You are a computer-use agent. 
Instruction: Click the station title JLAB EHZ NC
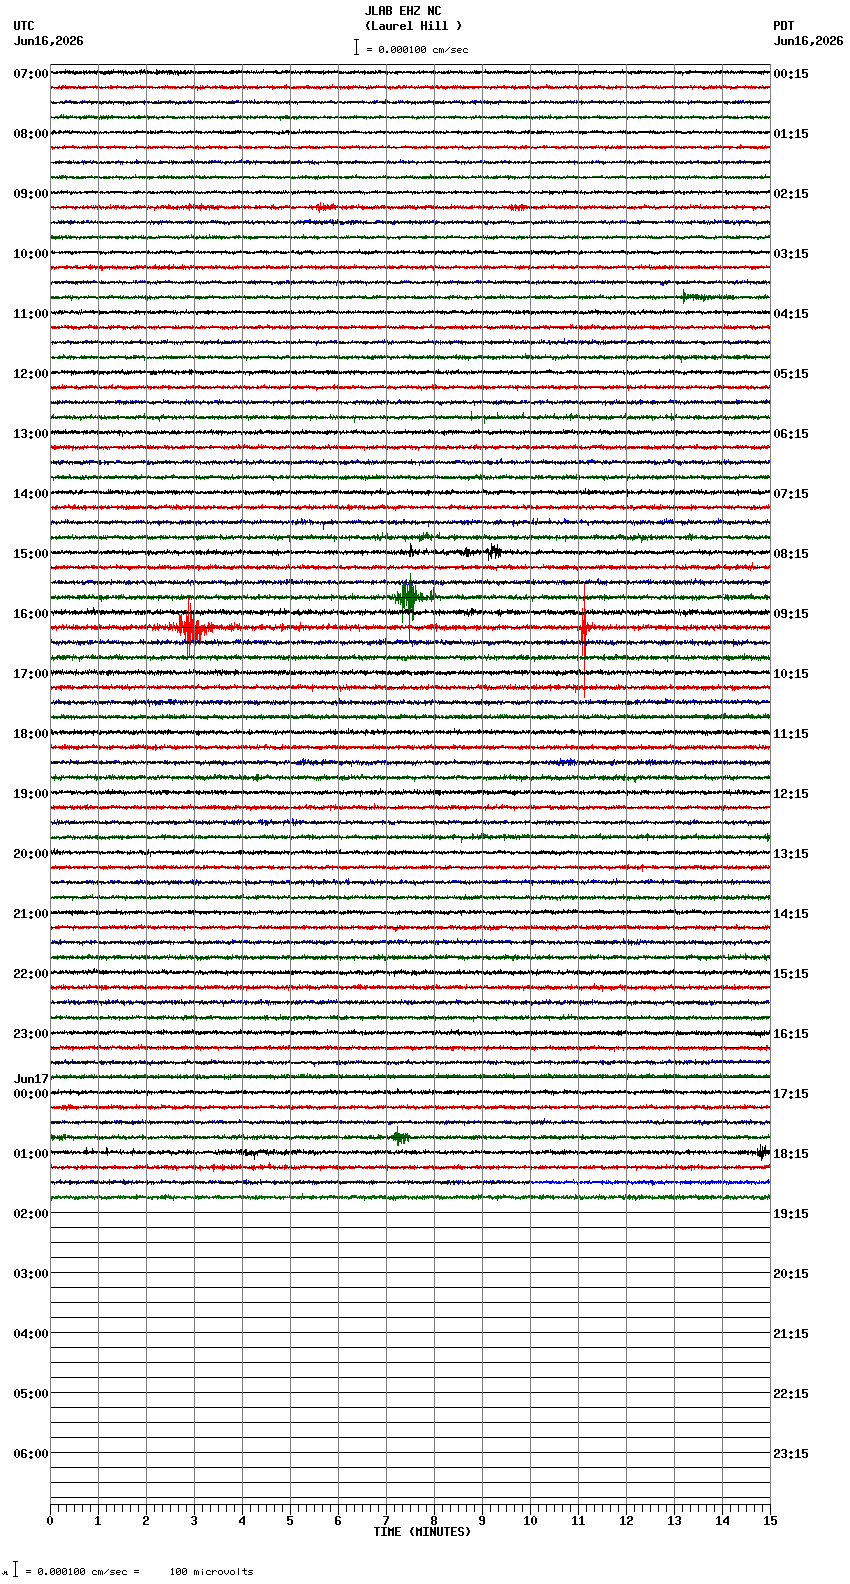402,11
